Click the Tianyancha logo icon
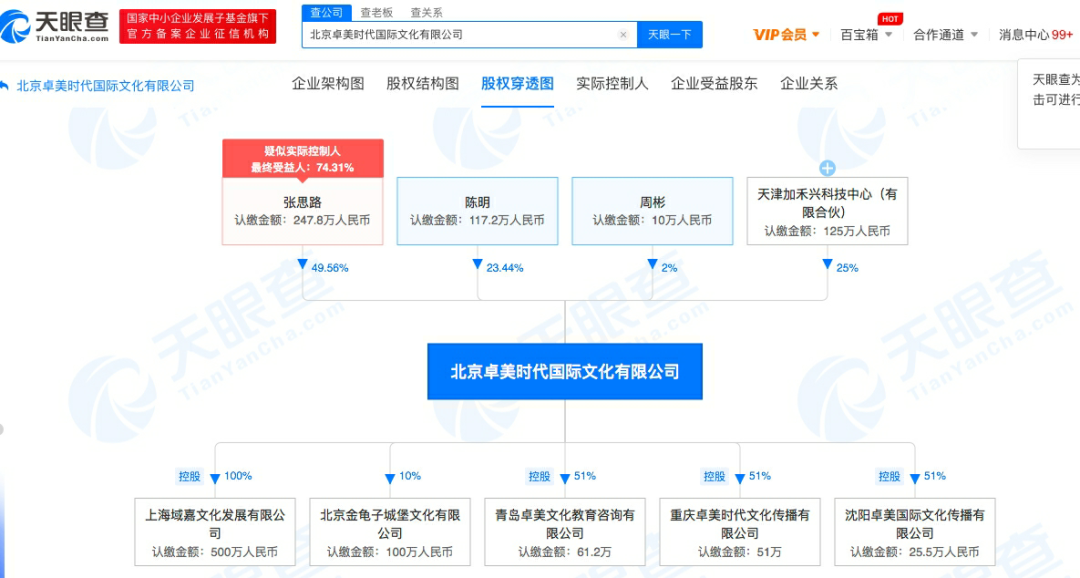 click(16, 25)
